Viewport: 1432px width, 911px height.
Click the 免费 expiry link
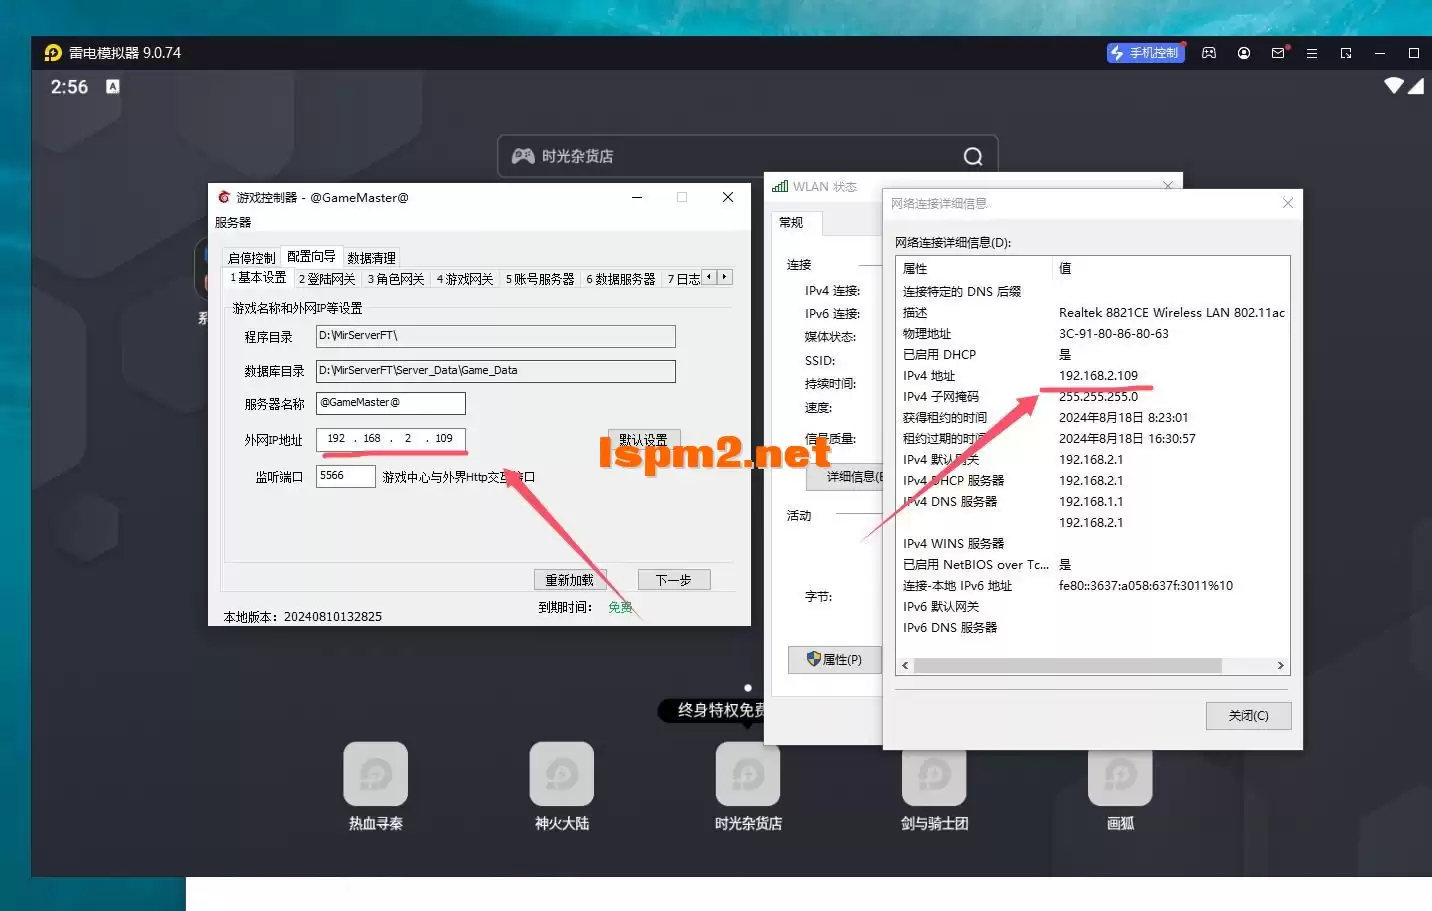coord(620,607)
